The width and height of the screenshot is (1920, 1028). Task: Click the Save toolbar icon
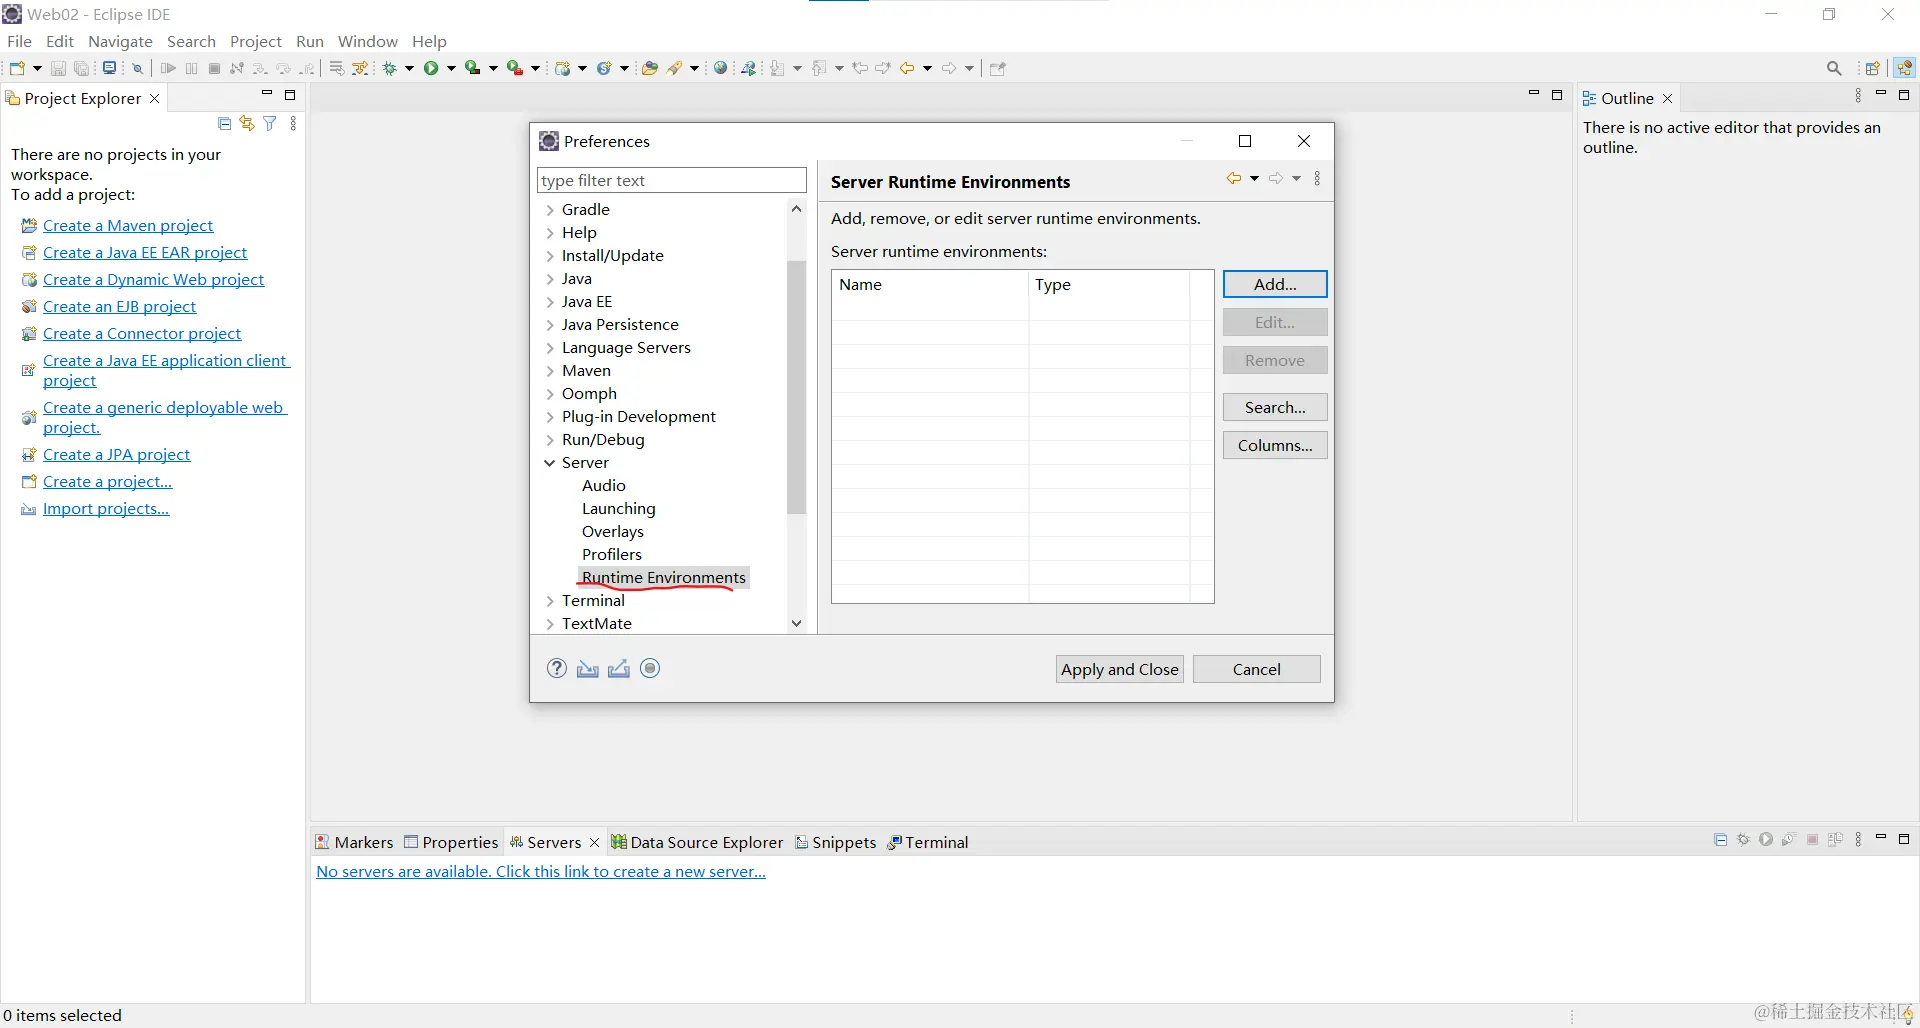pos(58,68)
